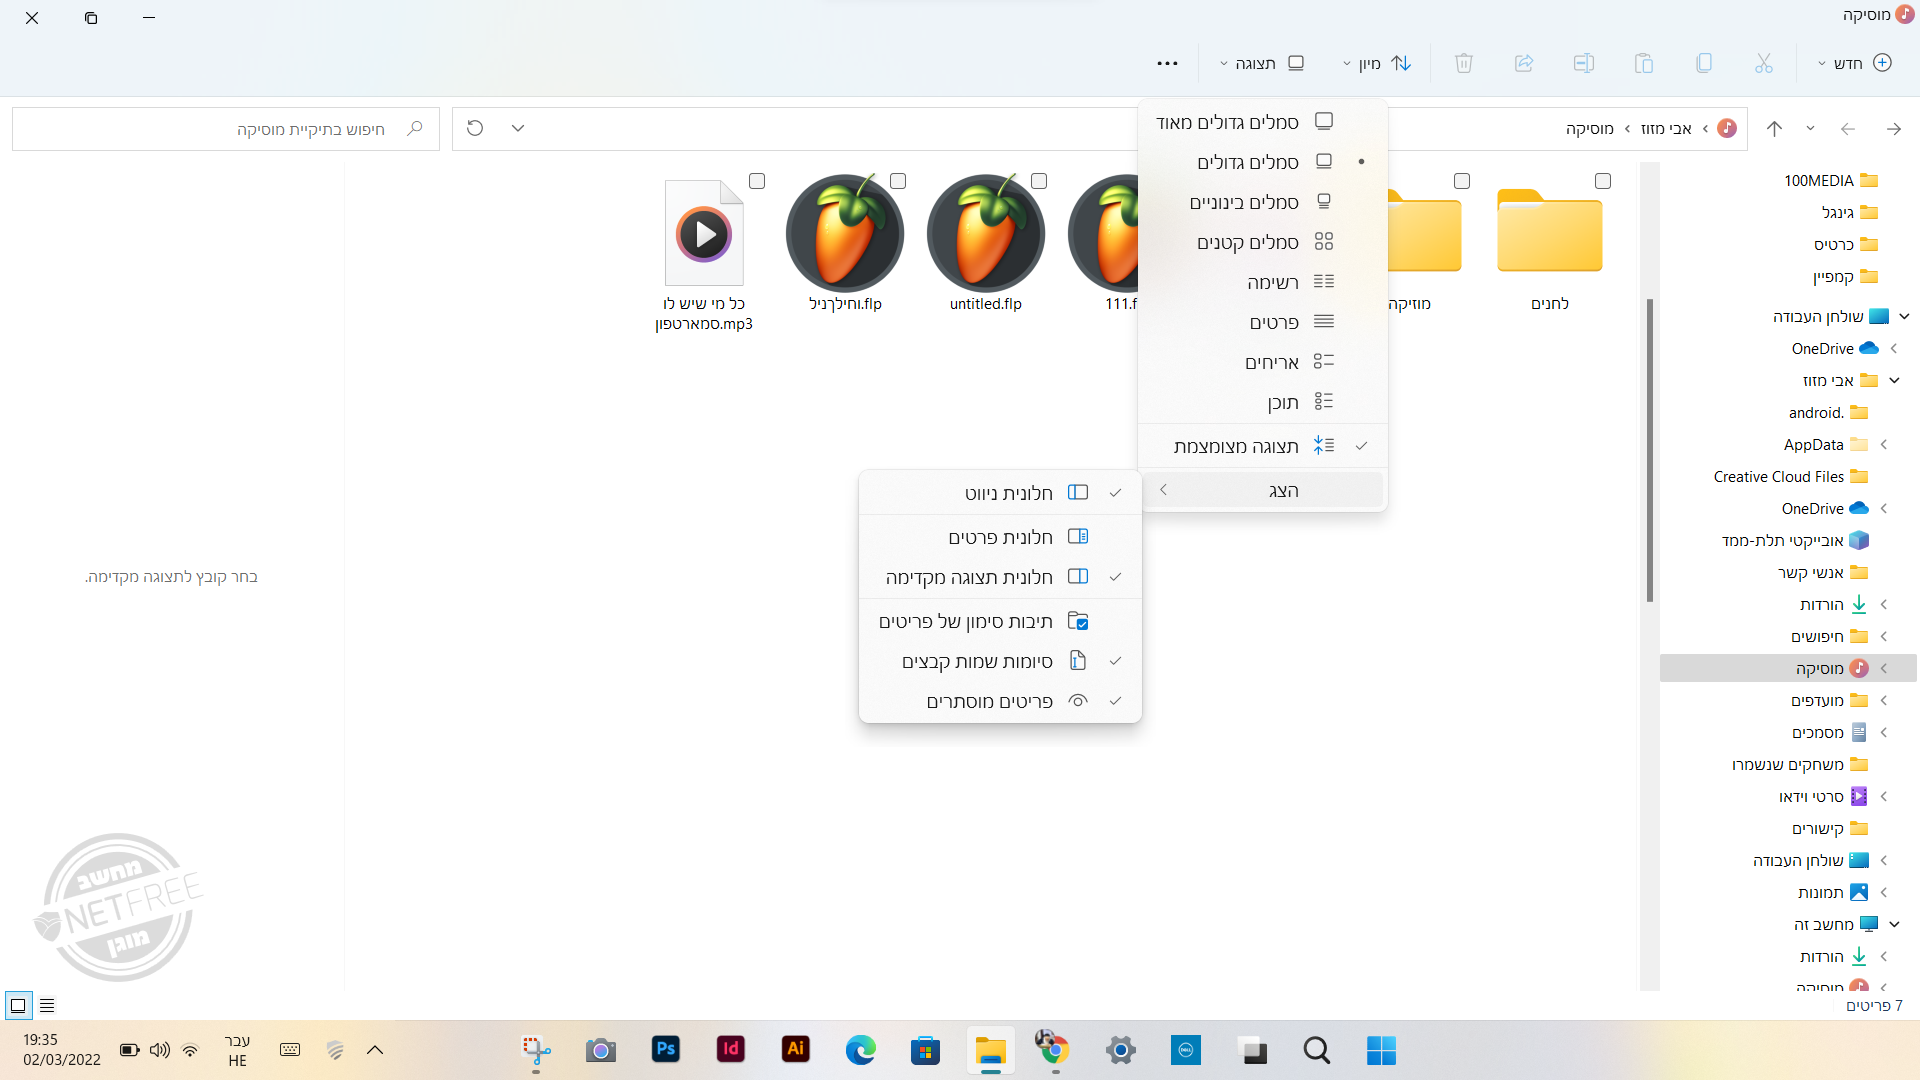This screenshot has width=1920, height=1080.
Task: Open Chrome from the taskbar
Action: (x=1053, y=1049)
